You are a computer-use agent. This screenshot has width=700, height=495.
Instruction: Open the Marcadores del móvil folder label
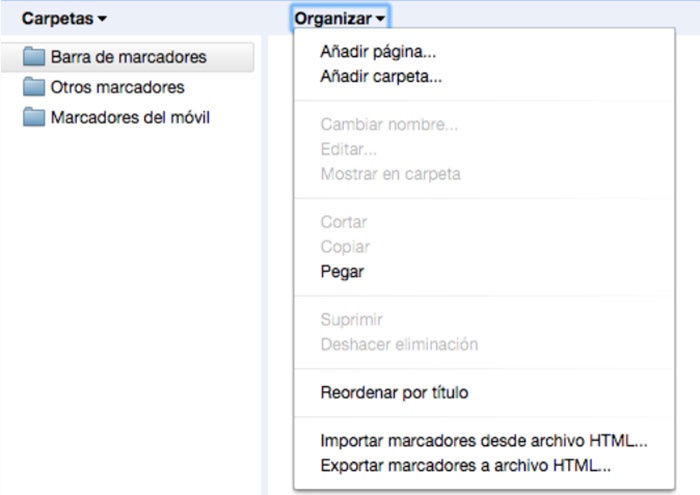[130, 118]
